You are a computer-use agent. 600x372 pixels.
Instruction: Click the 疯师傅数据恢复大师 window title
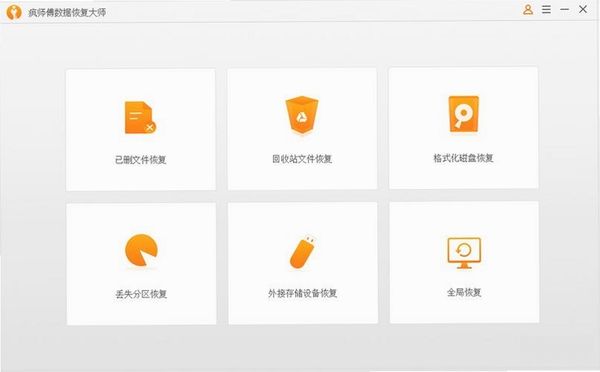[x=67, y=13]
